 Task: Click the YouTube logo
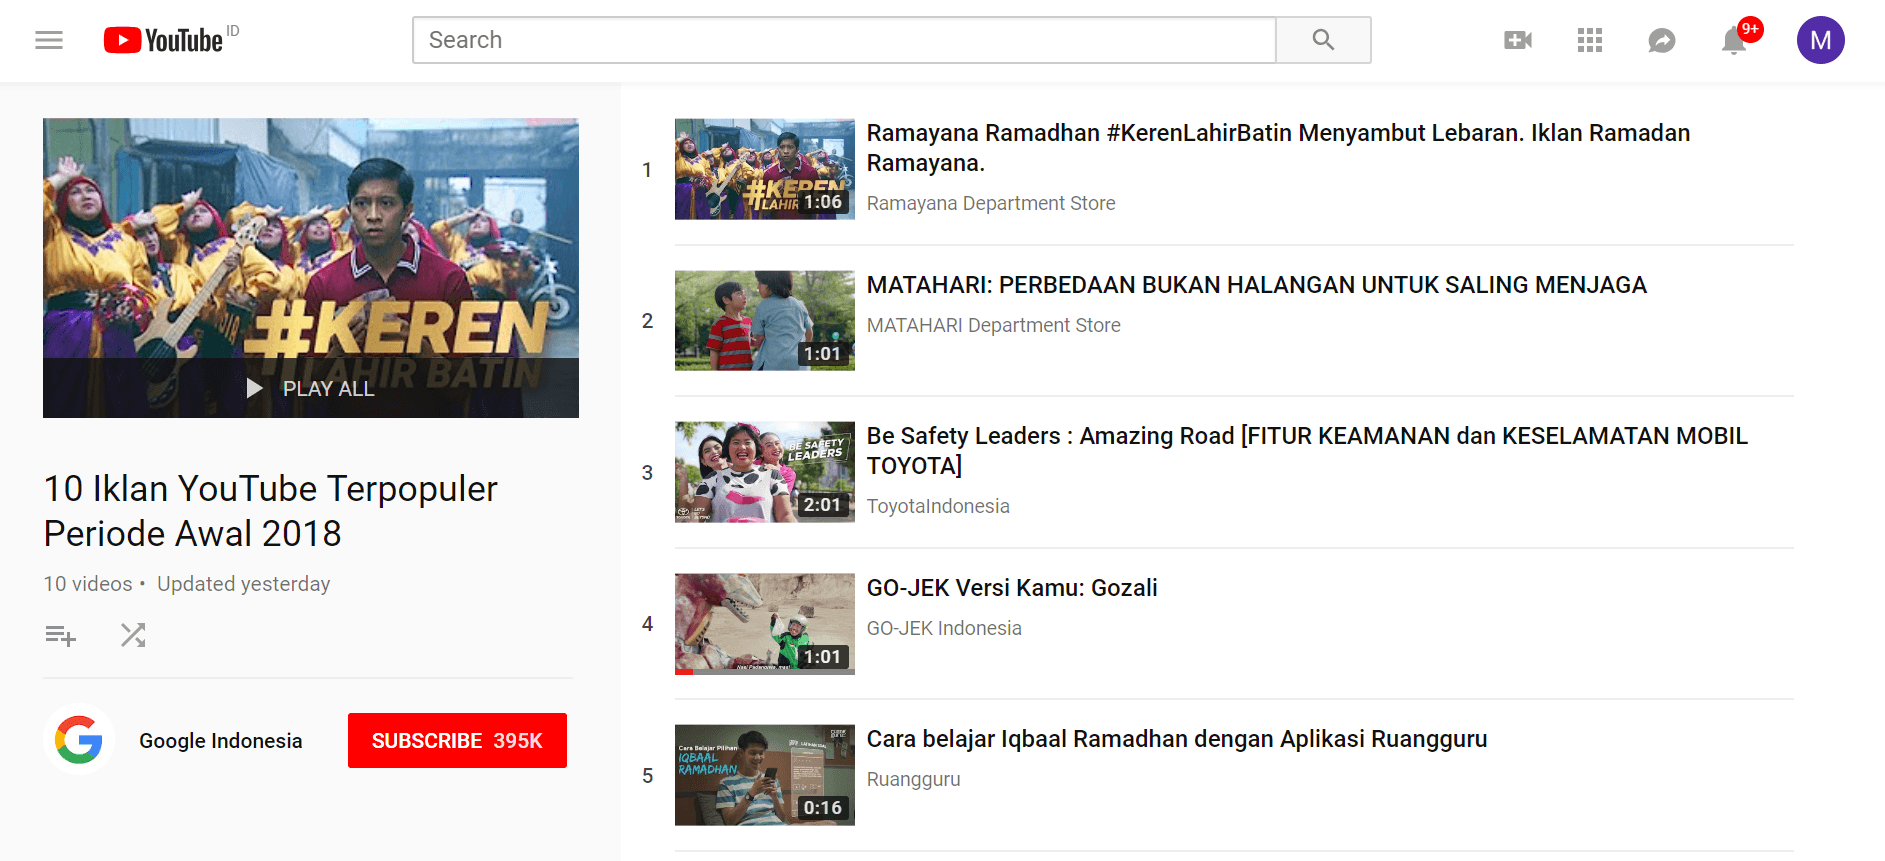165,40
